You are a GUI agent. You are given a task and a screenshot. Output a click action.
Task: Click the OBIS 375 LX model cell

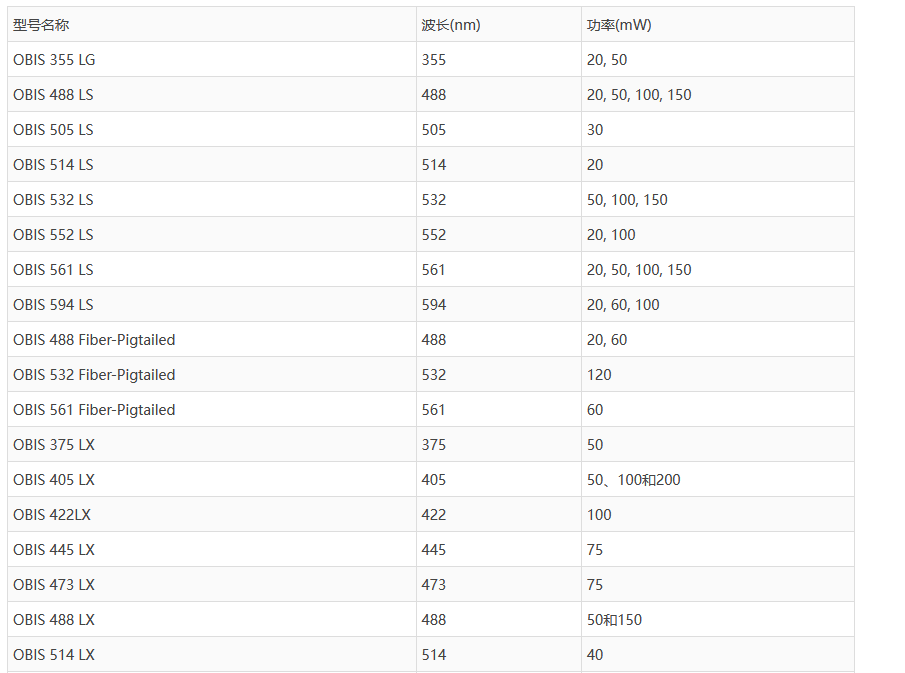pyautogui.click(x=54, y=445)
